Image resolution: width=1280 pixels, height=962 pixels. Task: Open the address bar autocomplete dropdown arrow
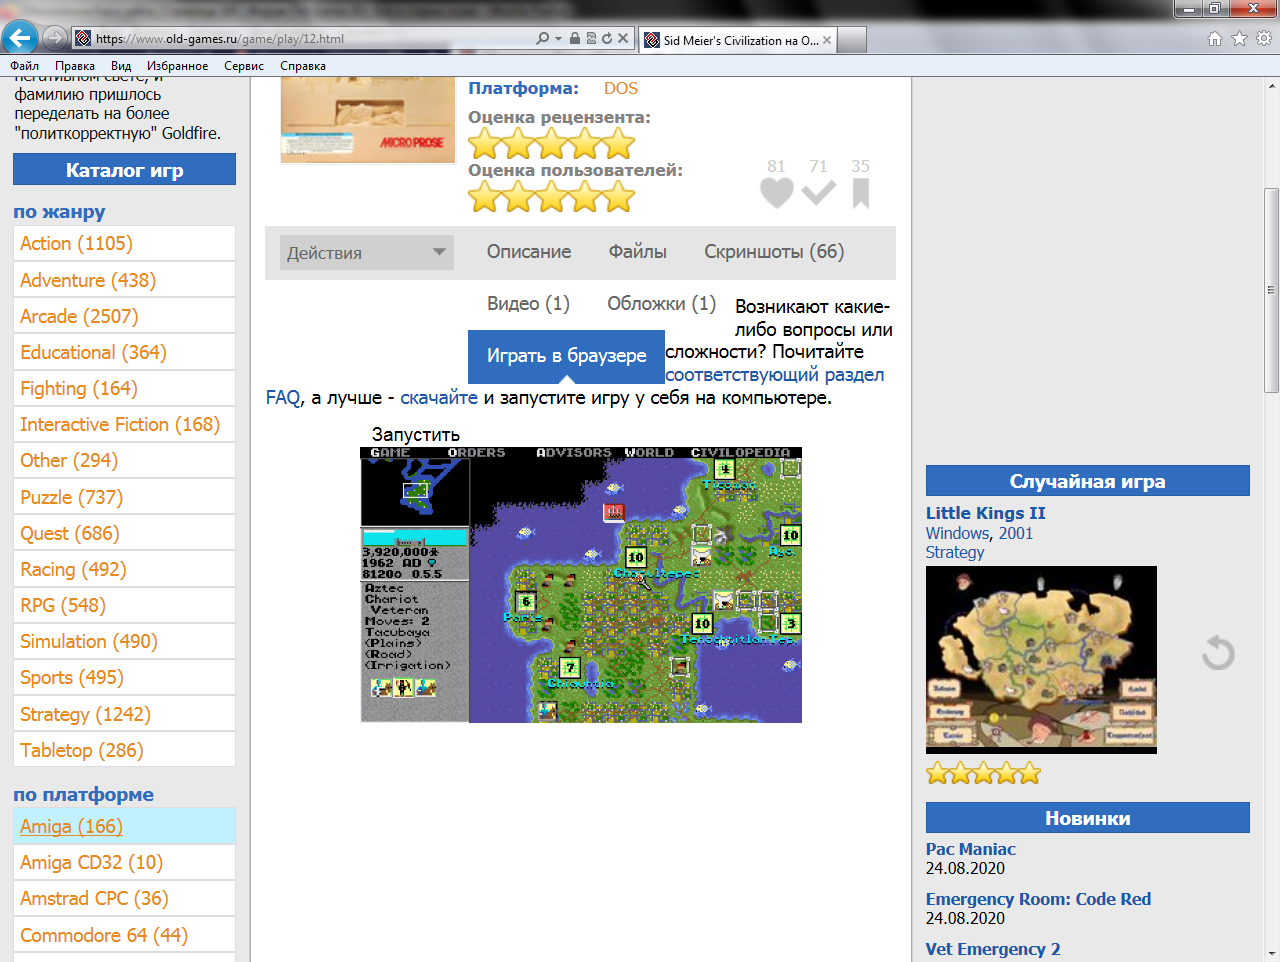click(558, 39)
